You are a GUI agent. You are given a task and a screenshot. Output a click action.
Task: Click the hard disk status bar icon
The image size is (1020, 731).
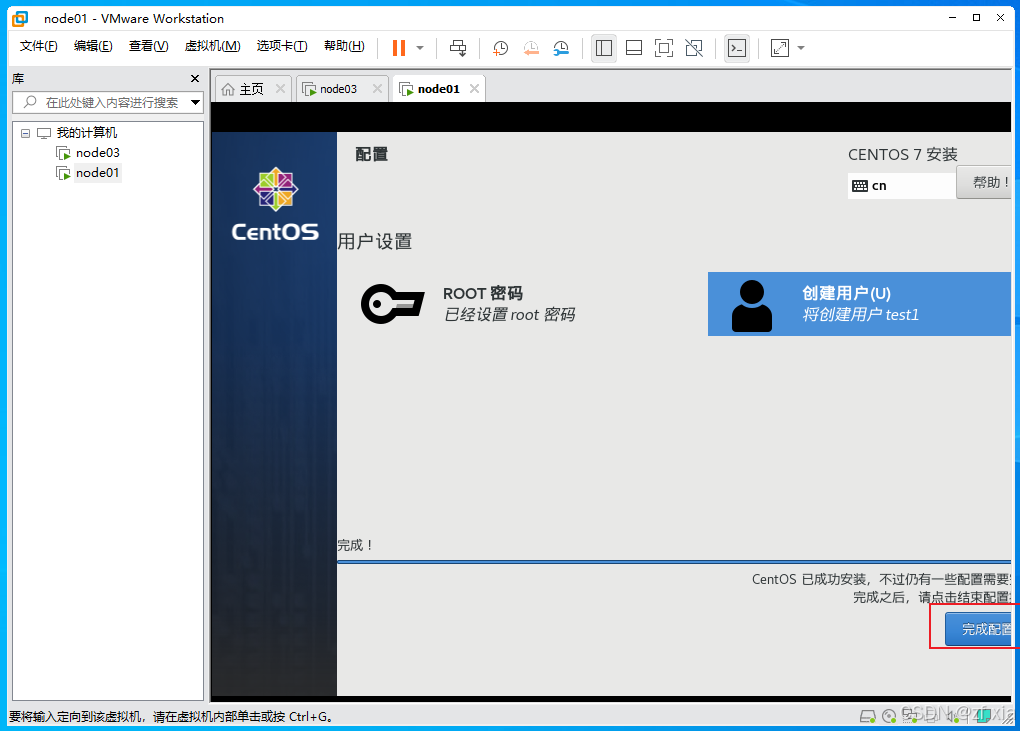868,716
